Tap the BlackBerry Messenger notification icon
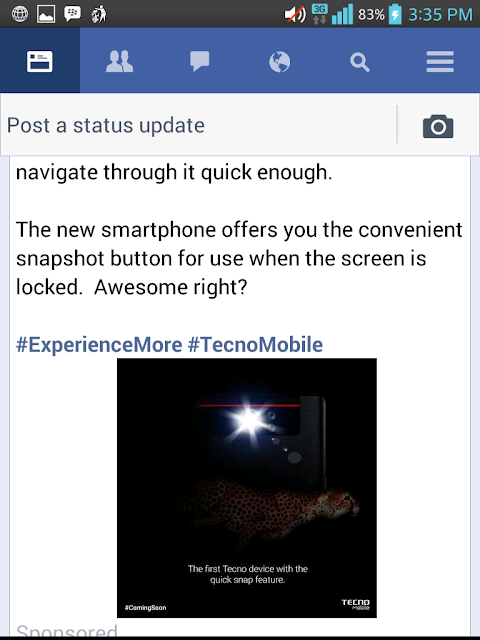Image resolution: width=480 pixels, height=640 pixels. click(72, 14)
